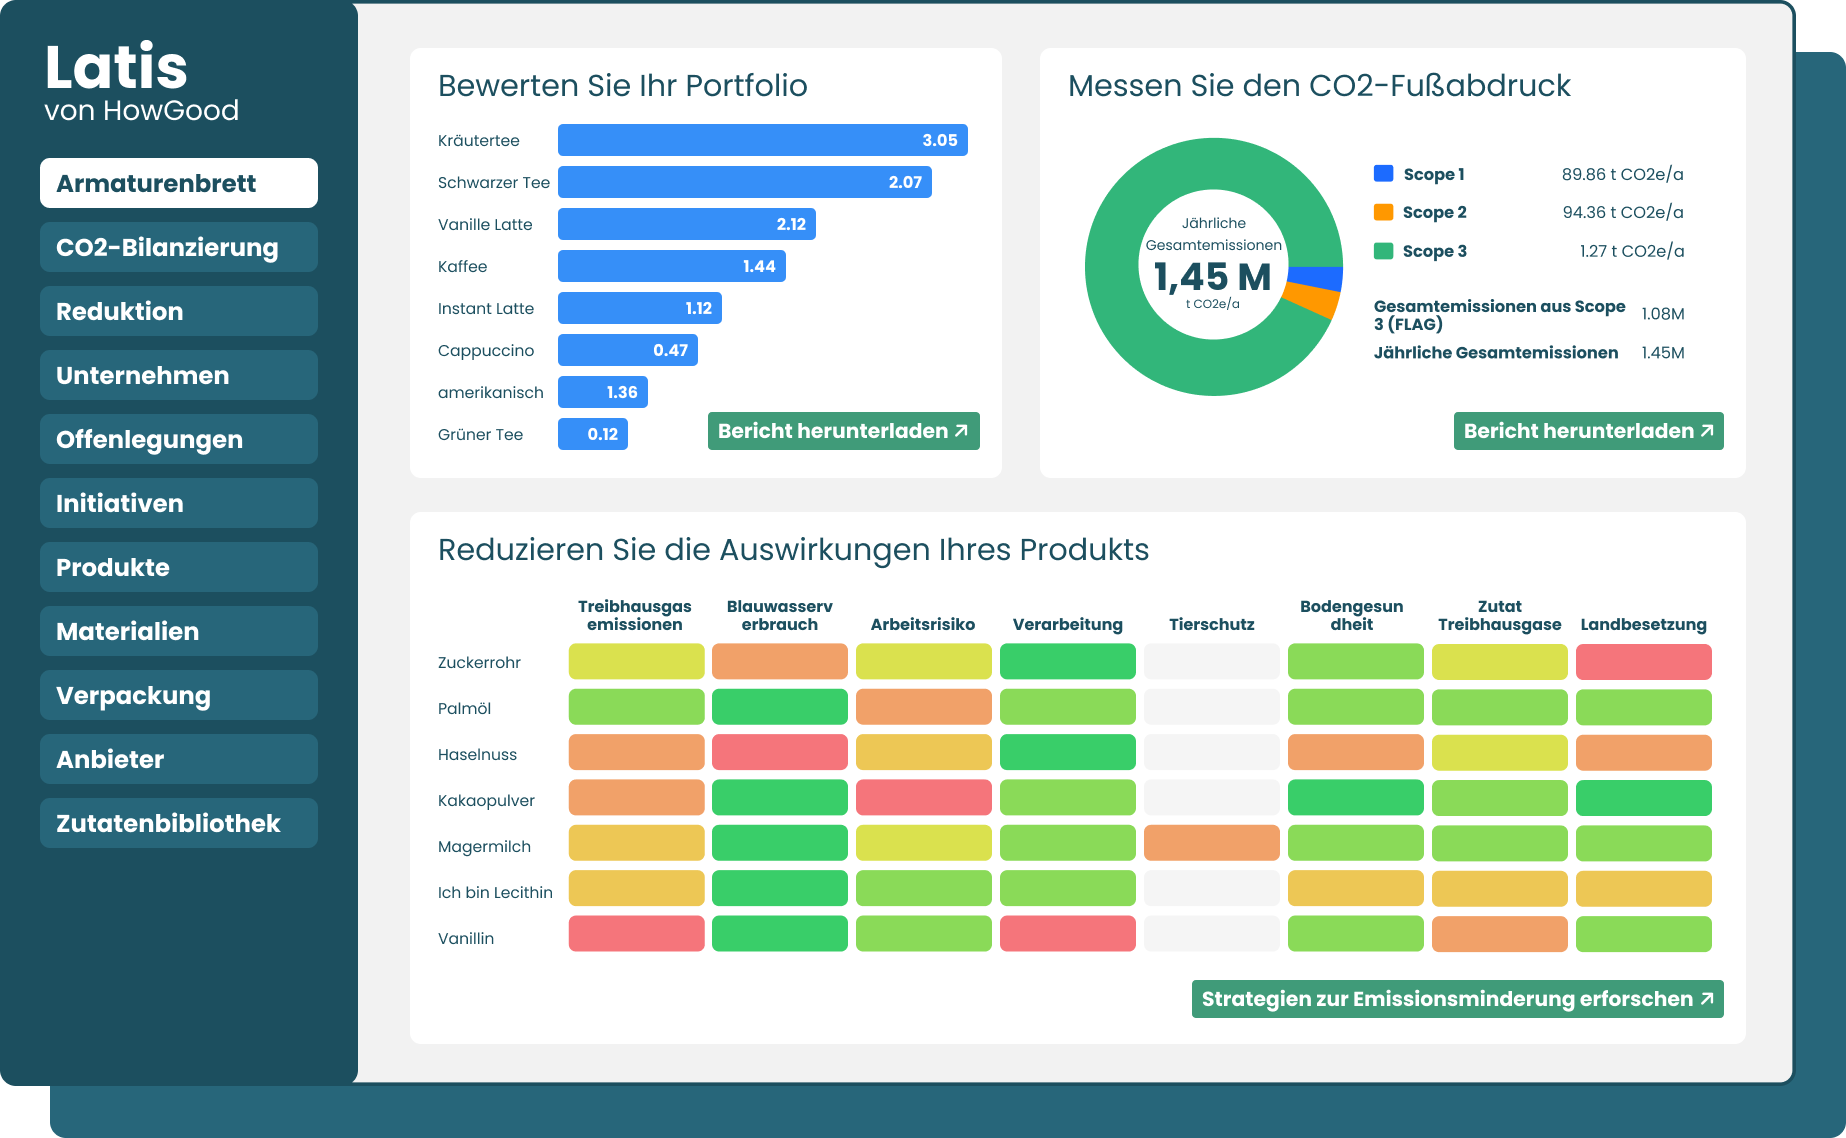
Task: Select Unternehmen in the sidebar
Action: [x=179, y=375]
